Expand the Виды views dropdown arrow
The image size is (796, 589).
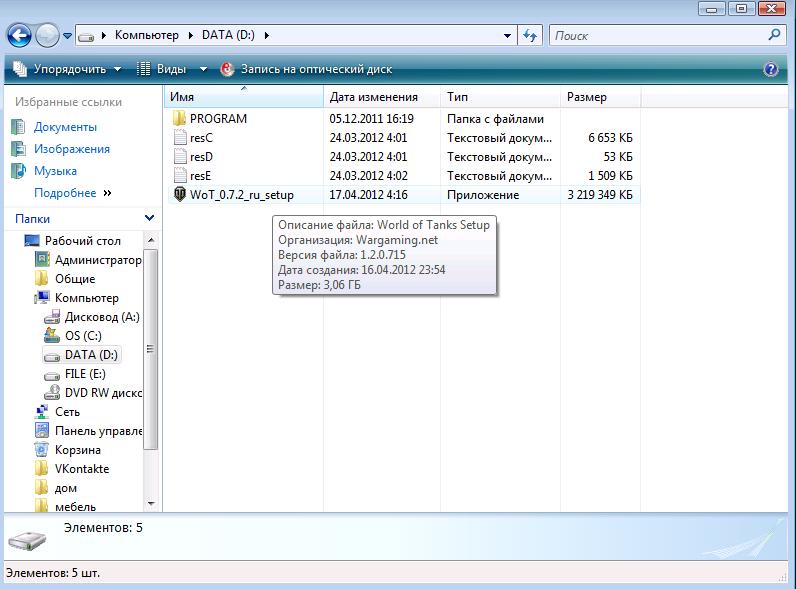(203, 69)
